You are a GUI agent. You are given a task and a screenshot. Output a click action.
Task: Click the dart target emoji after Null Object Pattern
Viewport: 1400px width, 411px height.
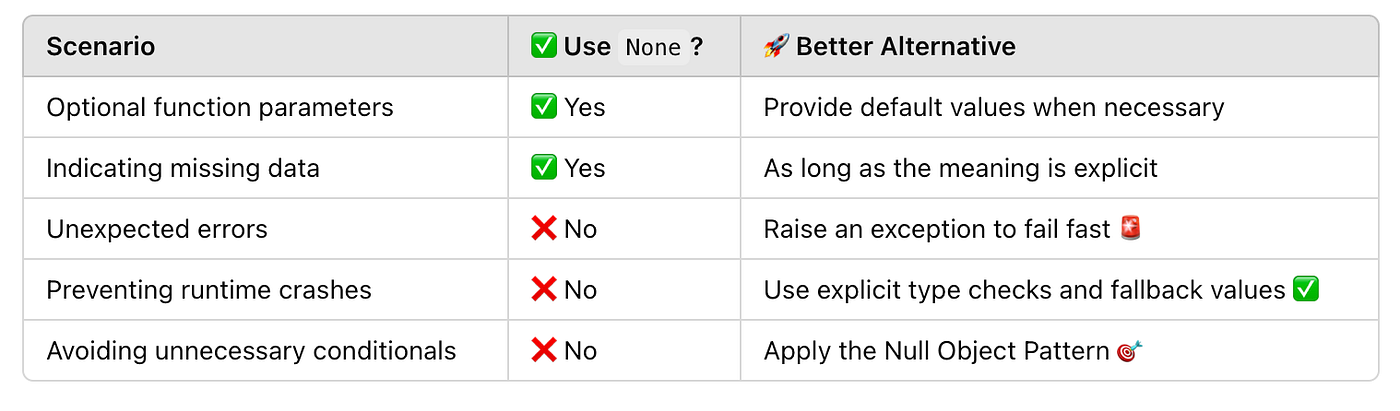tap(1130, 351)
